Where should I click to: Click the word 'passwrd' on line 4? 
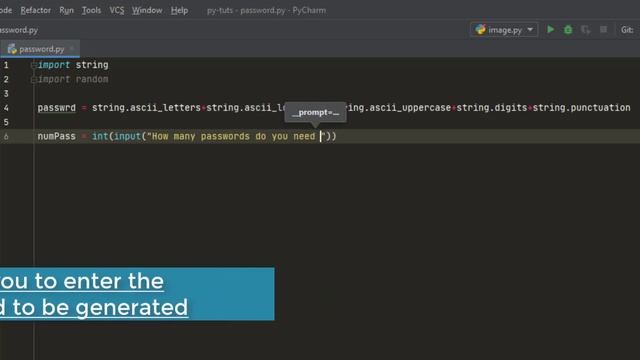coord(56,108)
